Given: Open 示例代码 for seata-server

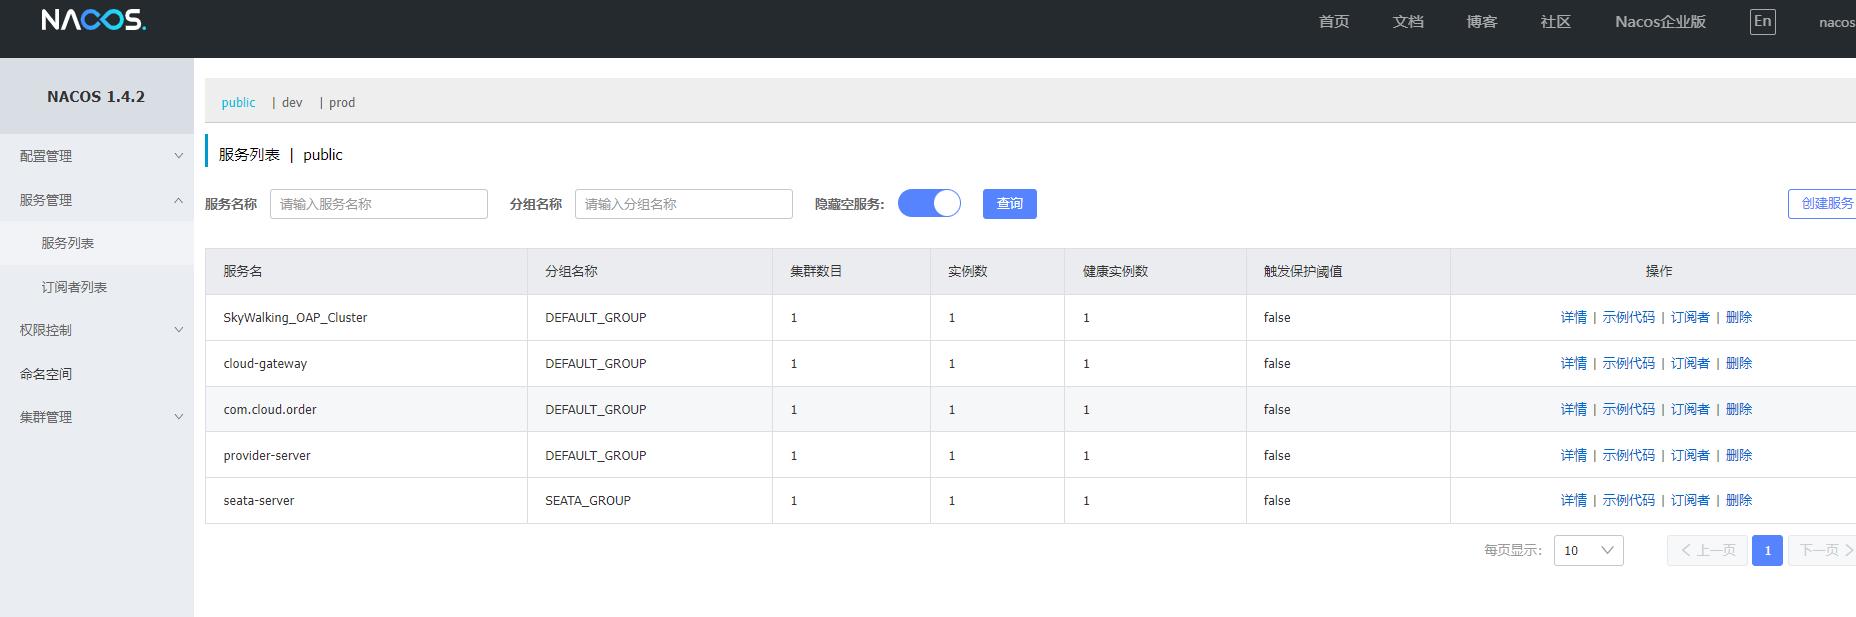Looking at the screenshot, I should pos(1629,500).
